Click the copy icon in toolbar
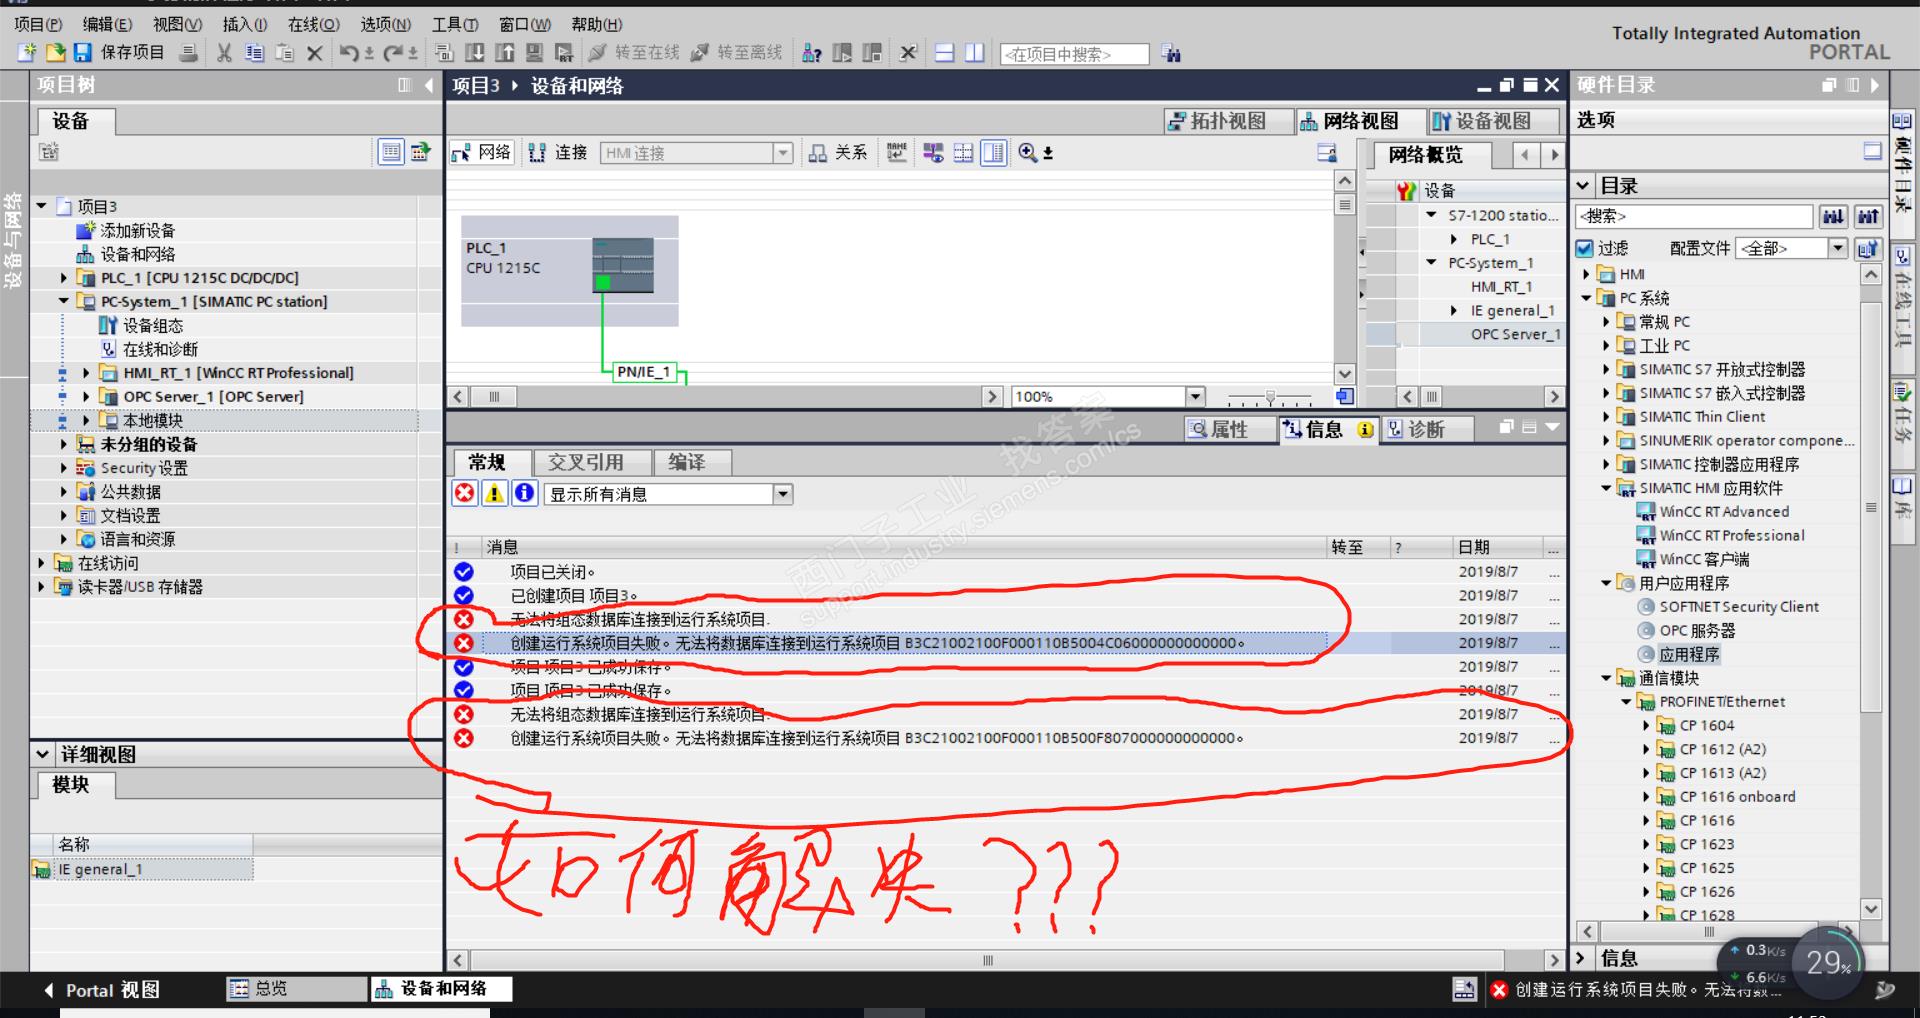Screen dimensions: 1920x1018 point(255,53)
